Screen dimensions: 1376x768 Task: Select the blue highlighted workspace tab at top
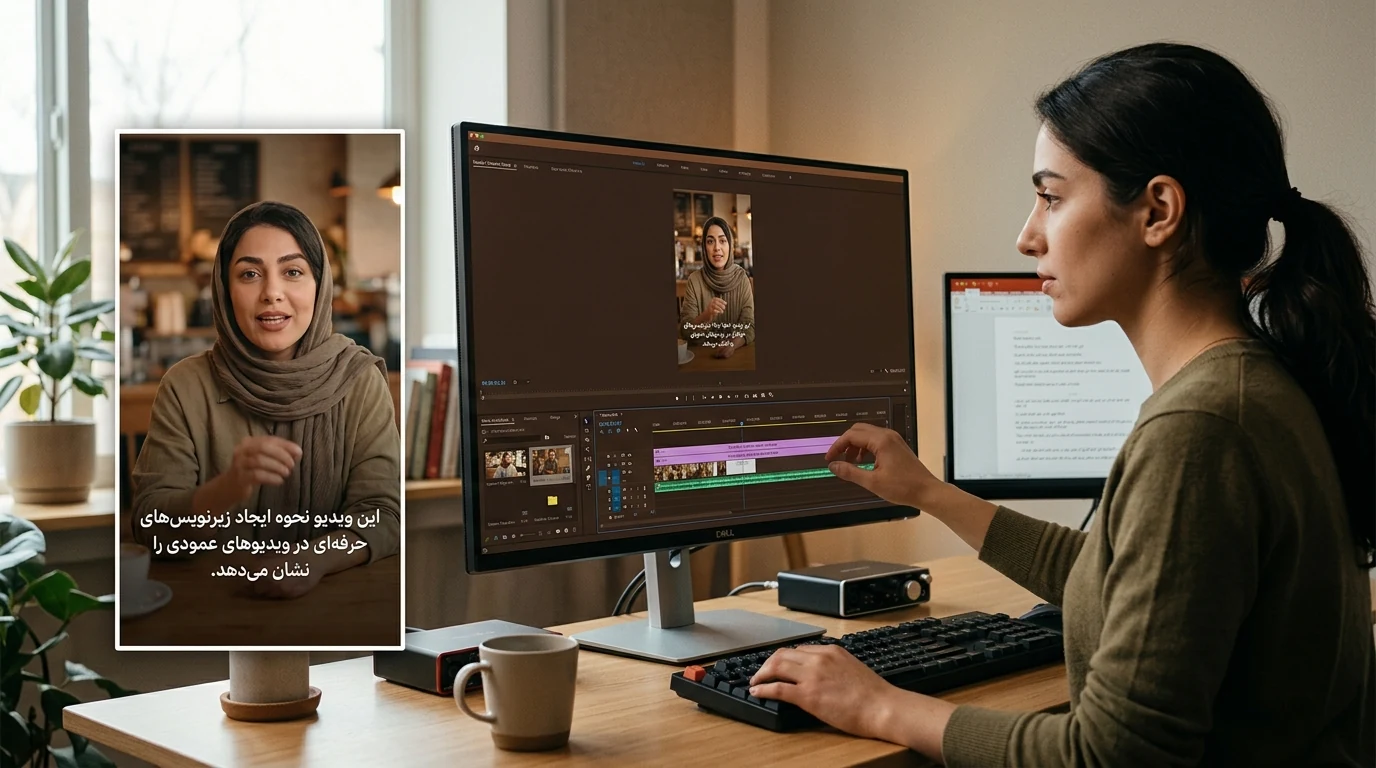pos(639,163)
